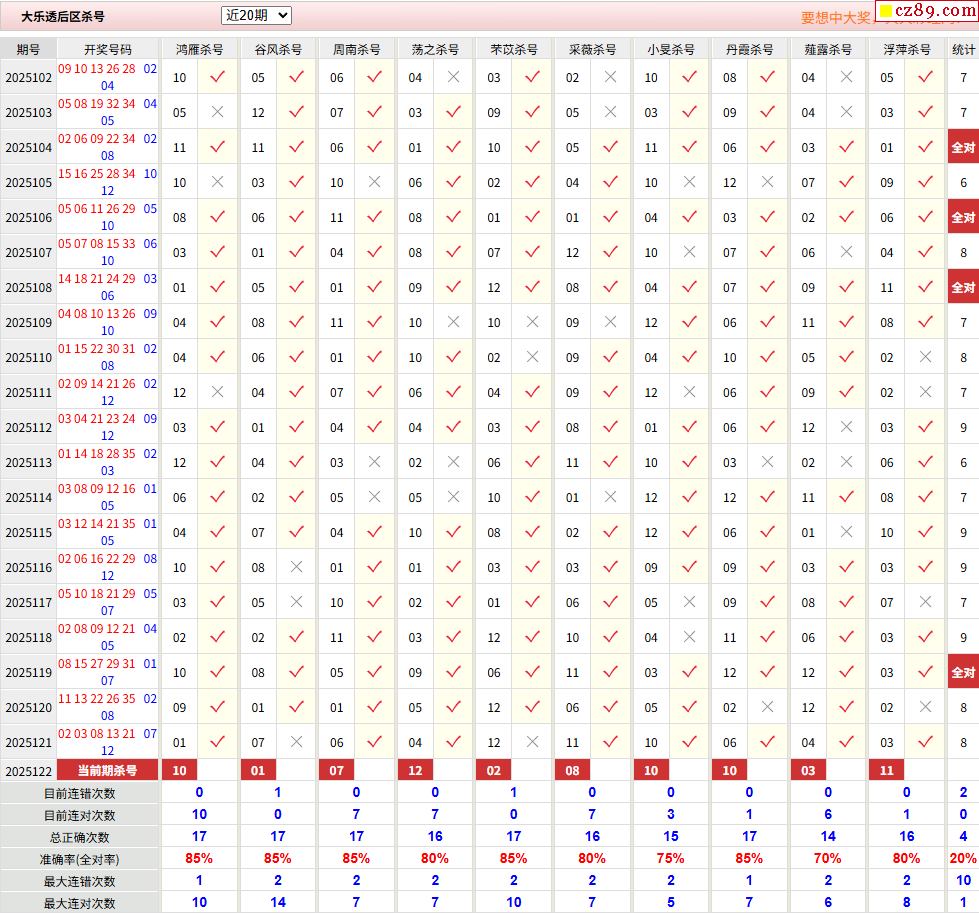This screenshot has height=913, width=979.
Task: Open the 近20期 period dropdown
Action: (x=256, y=15)
